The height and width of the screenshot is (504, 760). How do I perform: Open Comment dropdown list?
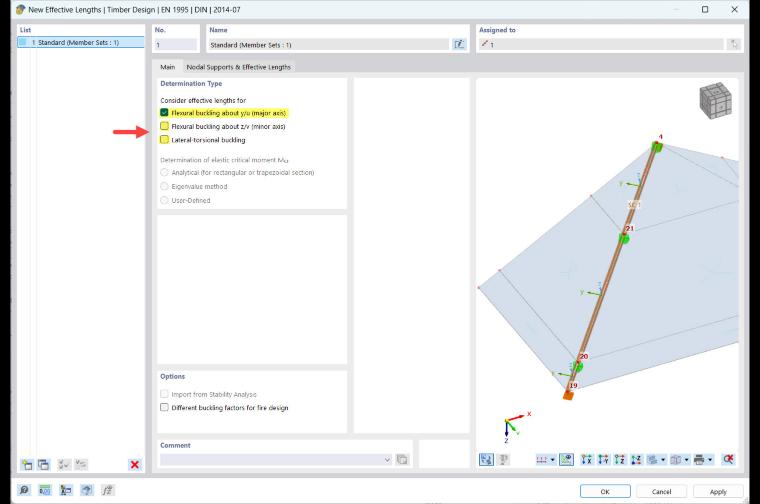(x=387, y=459)
